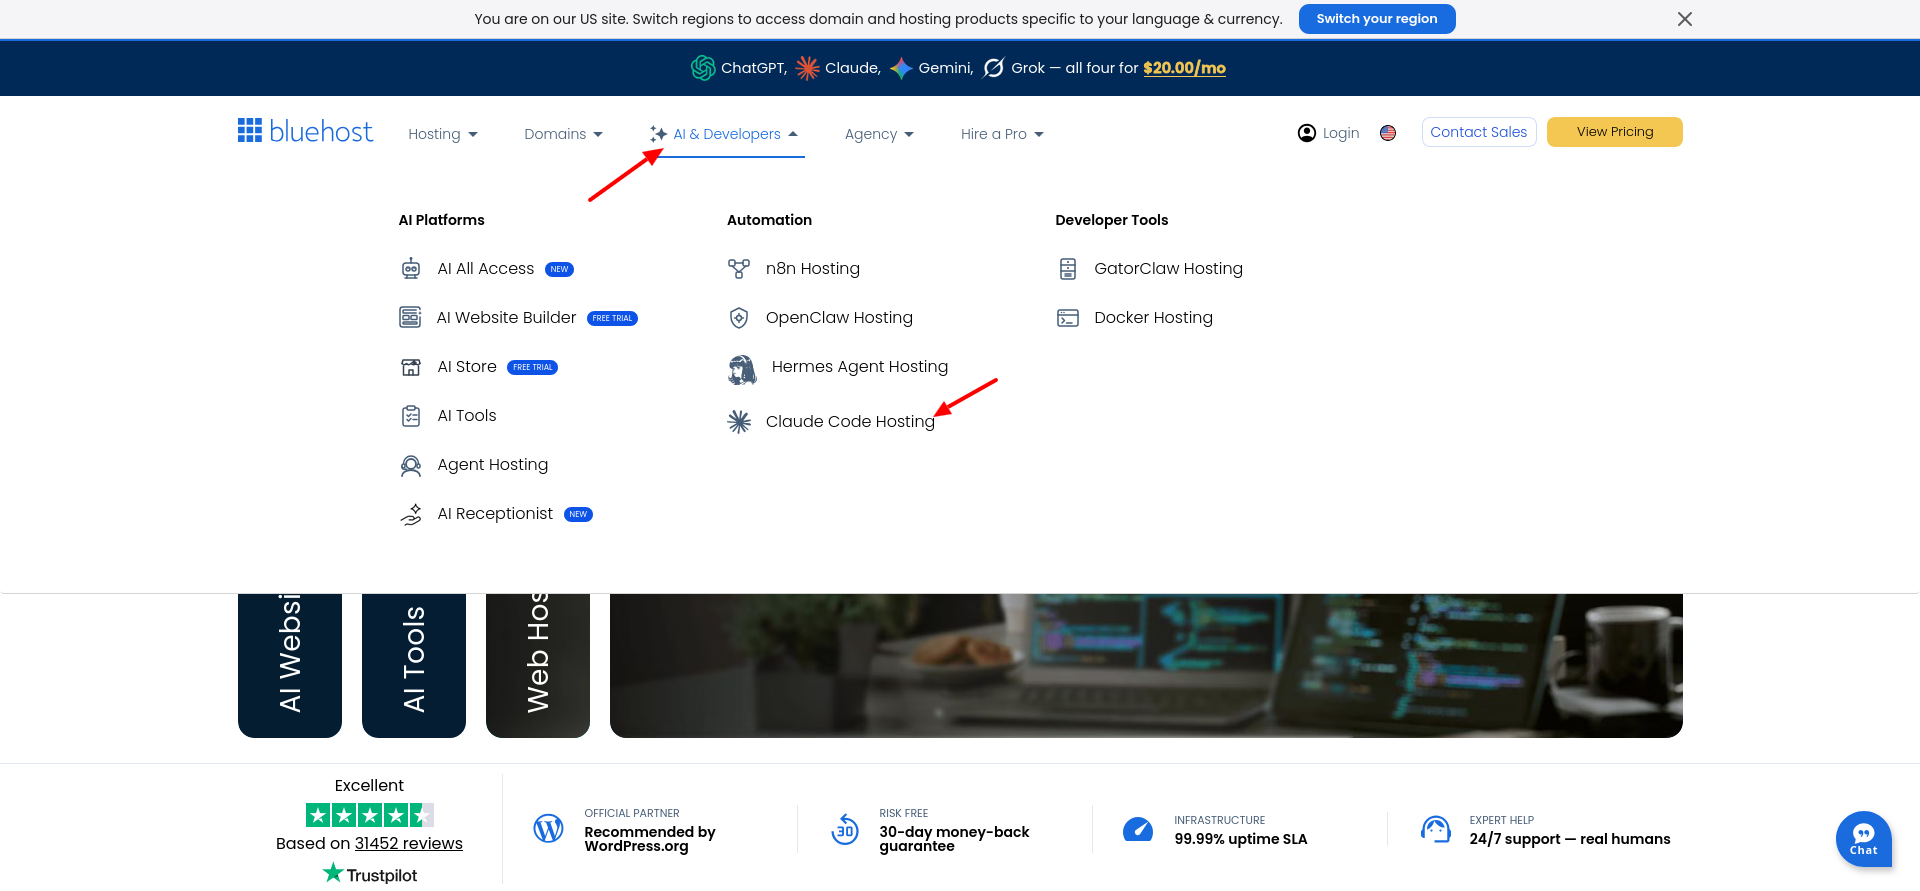Expand the Hire a Pro menu
This screenshot has width=1920, height=891.
1002,134
